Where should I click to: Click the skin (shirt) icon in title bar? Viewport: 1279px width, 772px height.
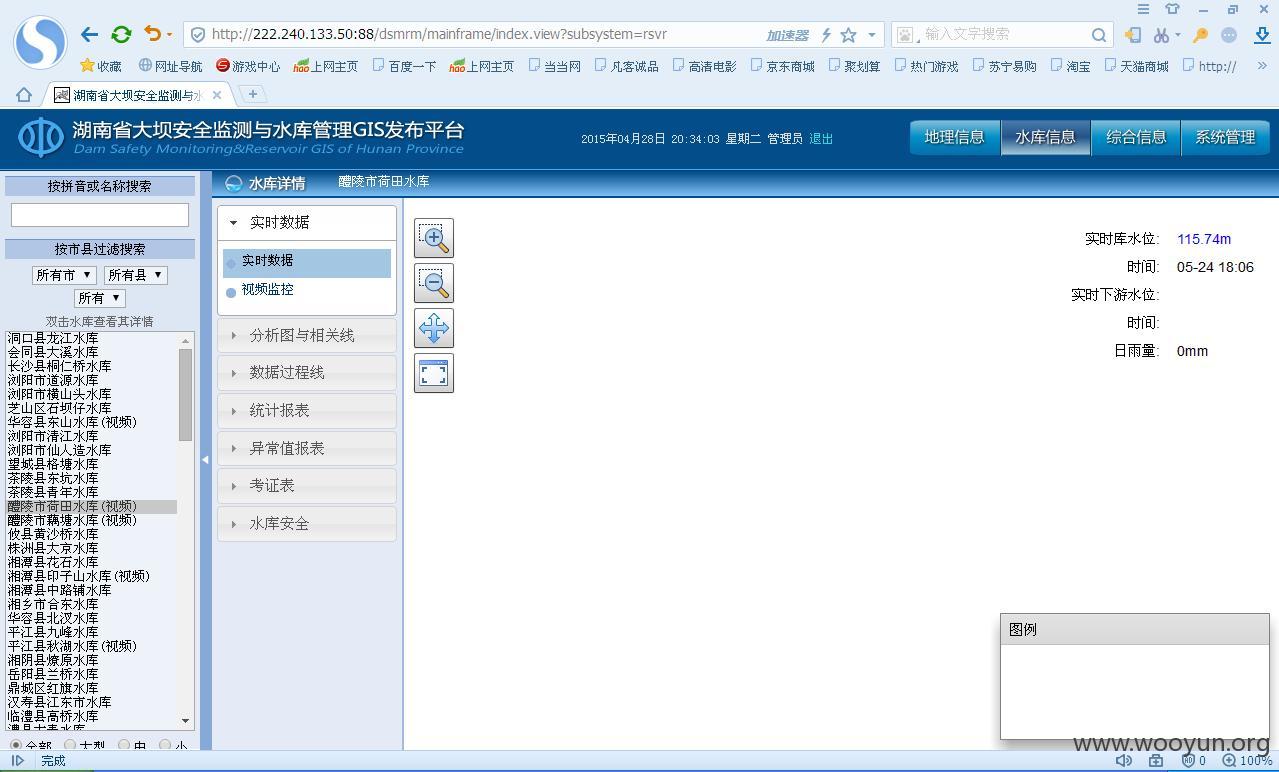(1172, 9)
